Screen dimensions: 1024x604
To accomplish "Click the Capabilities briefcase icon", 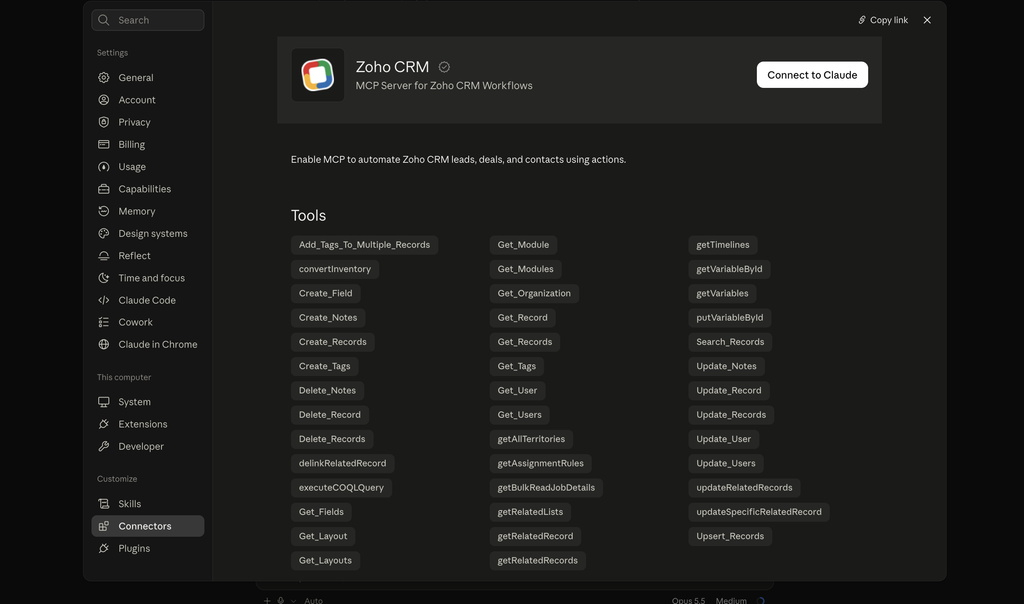I will [104, 189].
